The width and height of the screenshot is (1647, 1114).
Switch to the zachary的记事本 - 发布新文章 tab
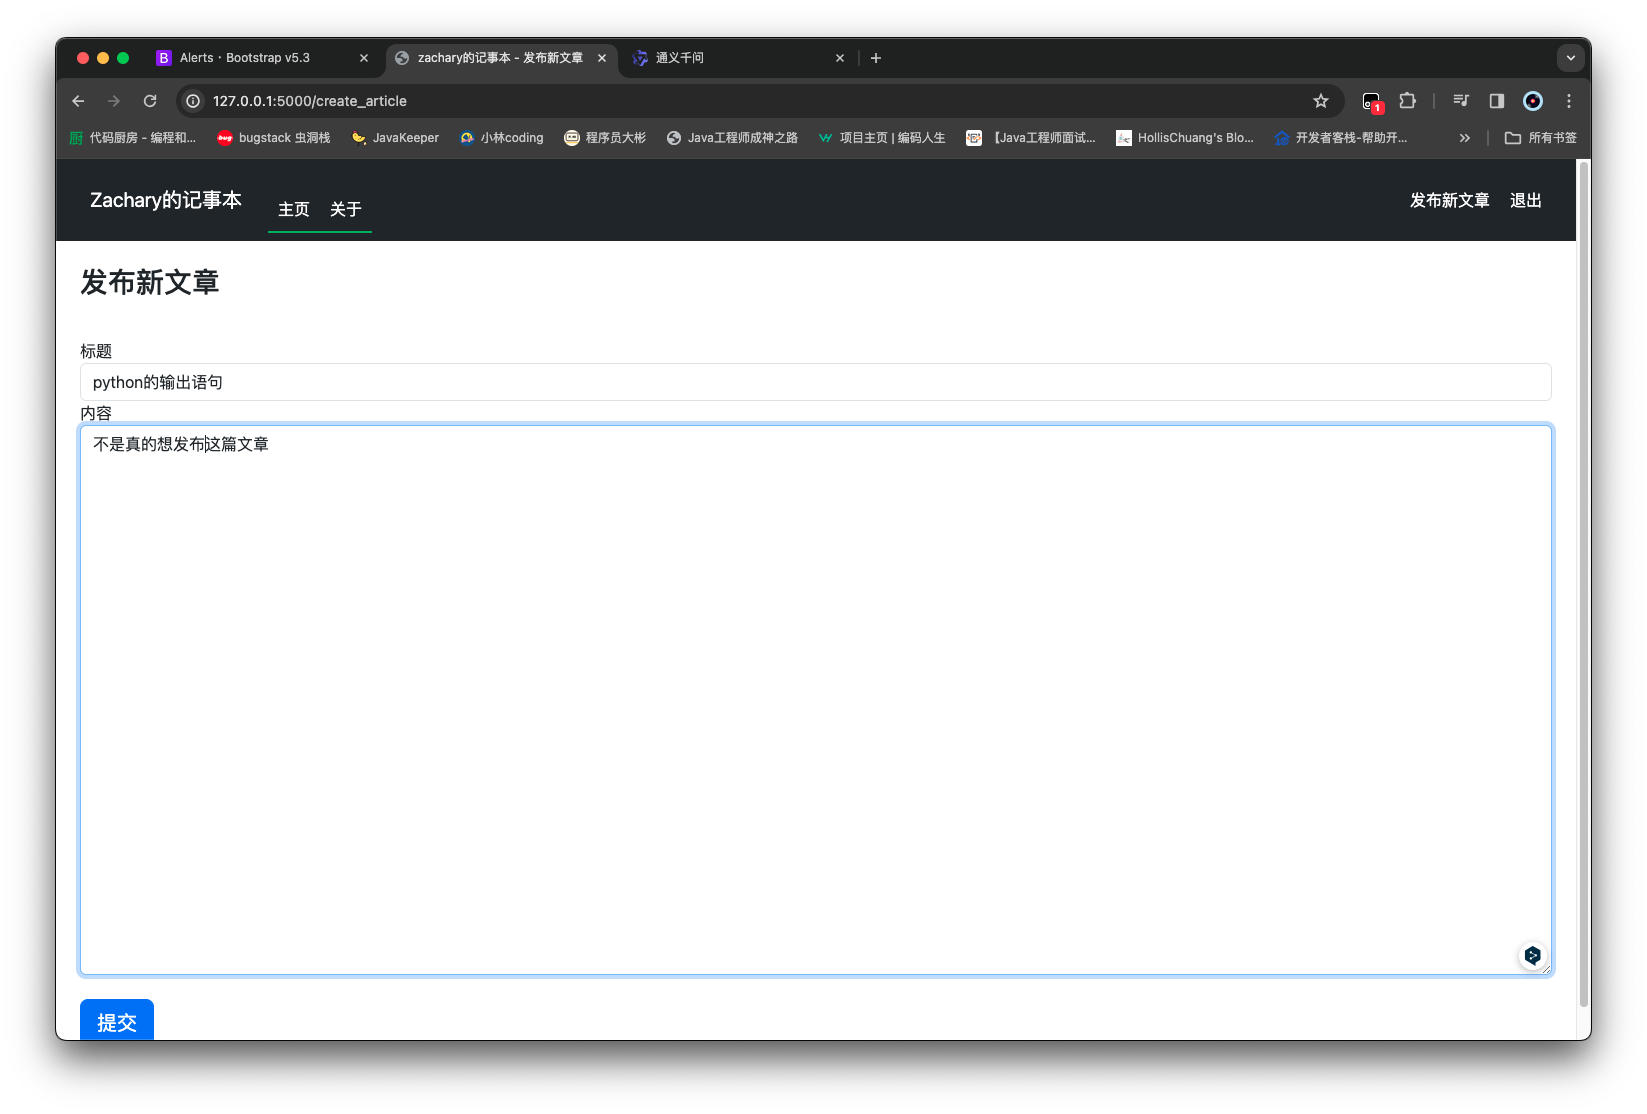(501, 58)
